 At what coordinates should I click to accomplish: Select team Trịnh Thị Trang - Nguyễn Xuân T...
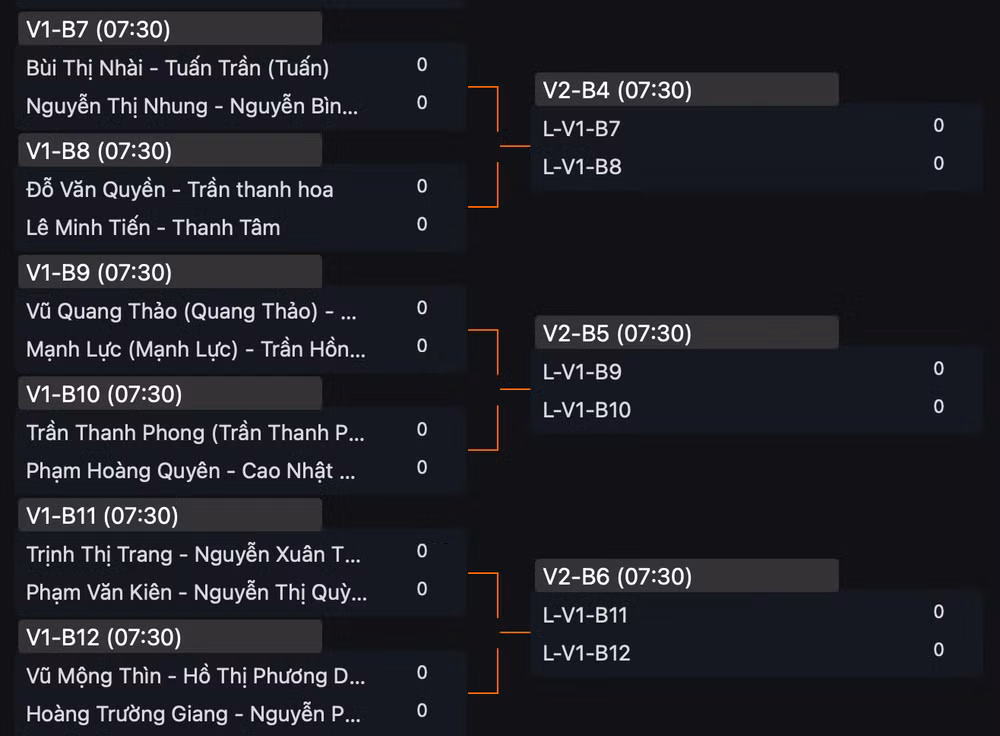click(x=239, y=554)
